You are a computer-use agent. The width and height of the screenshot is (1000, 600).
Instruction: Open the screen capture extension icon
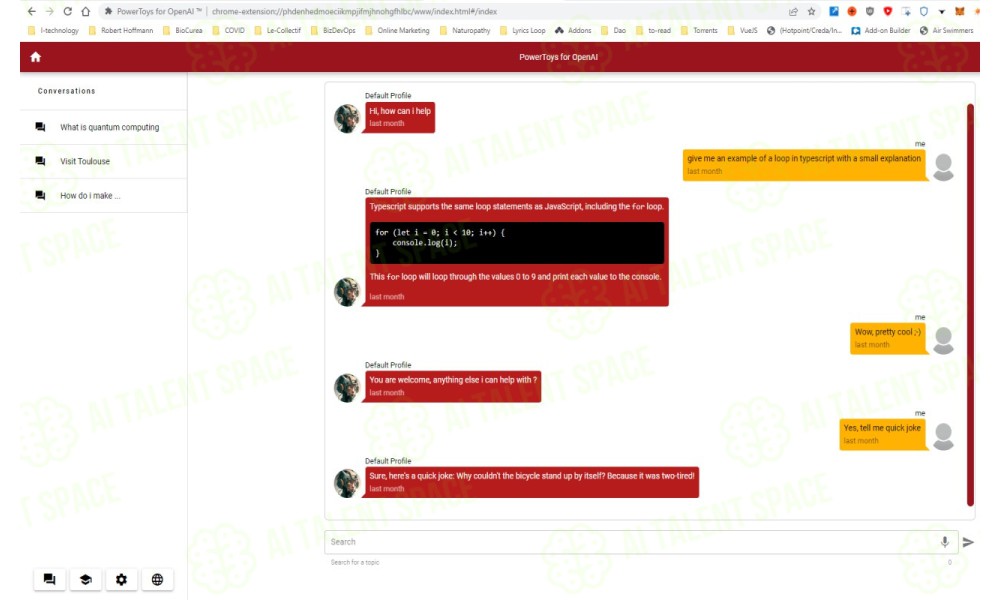[906, 11]
